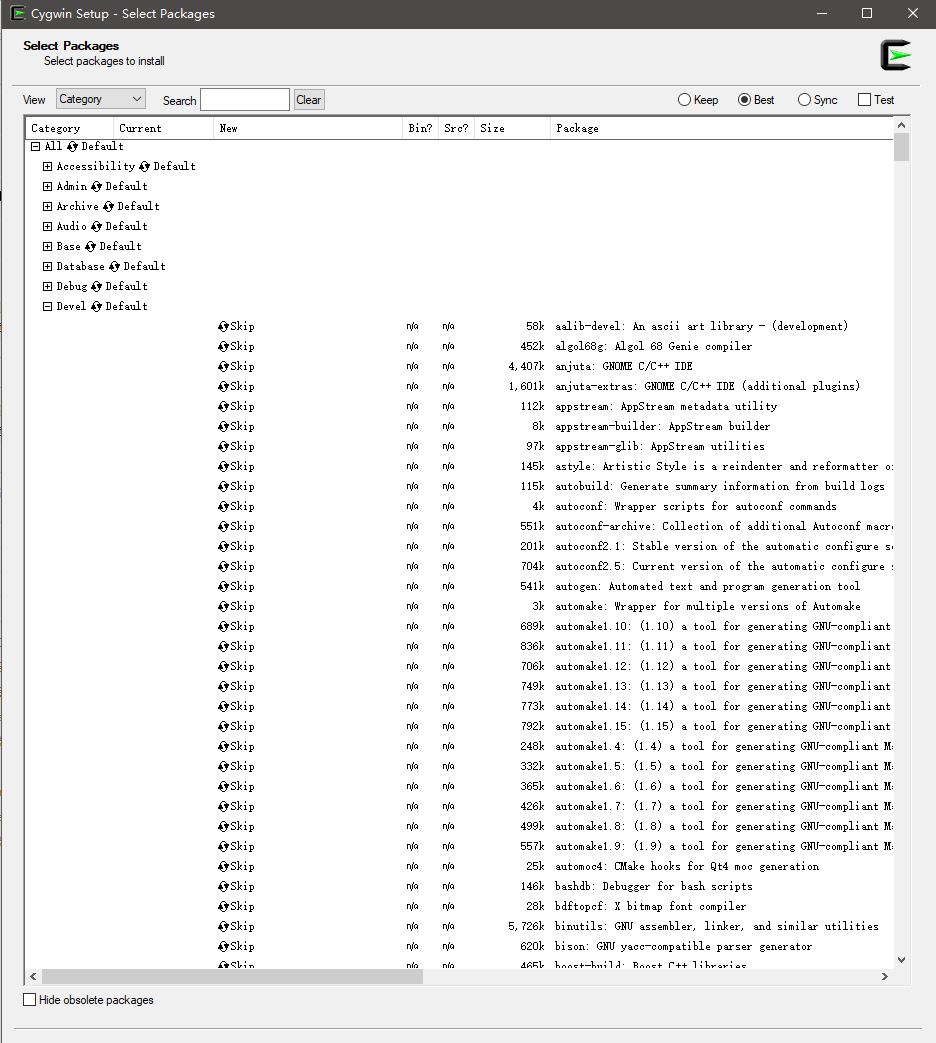Check Hide obsolete packages

29,1000
